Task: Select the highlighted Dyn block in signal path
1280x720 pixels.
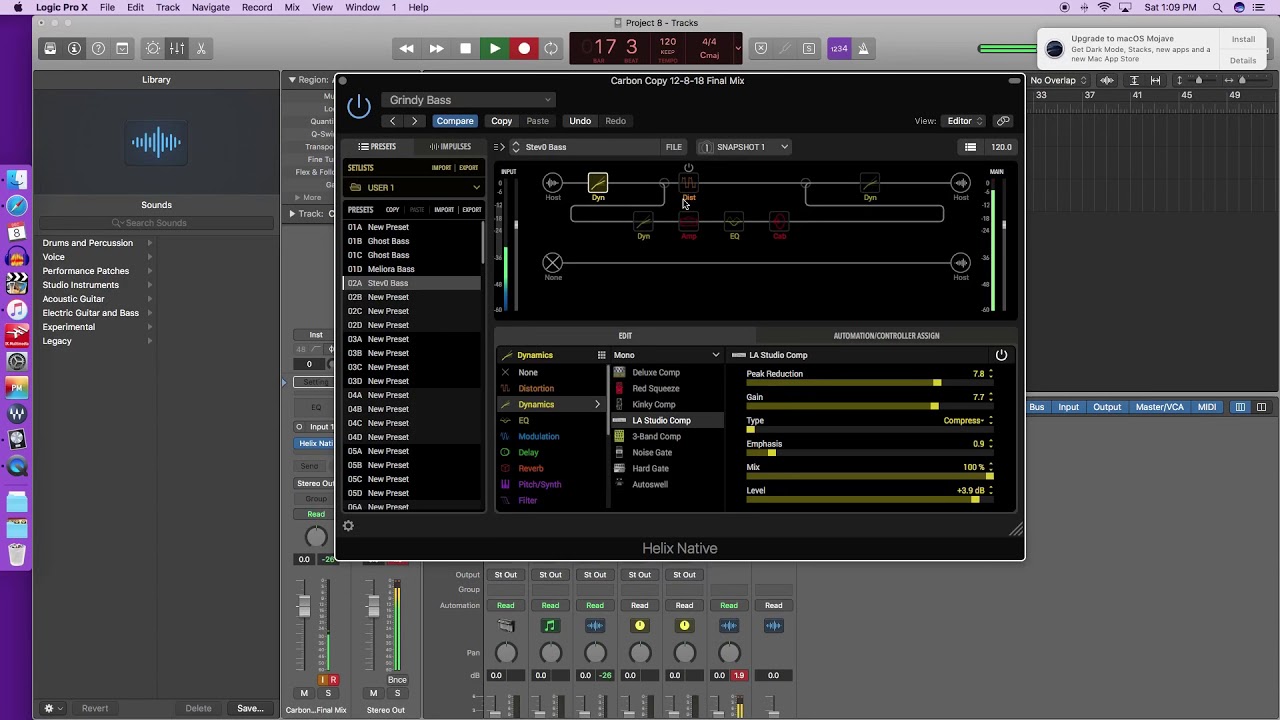Action: click(598, 183)
